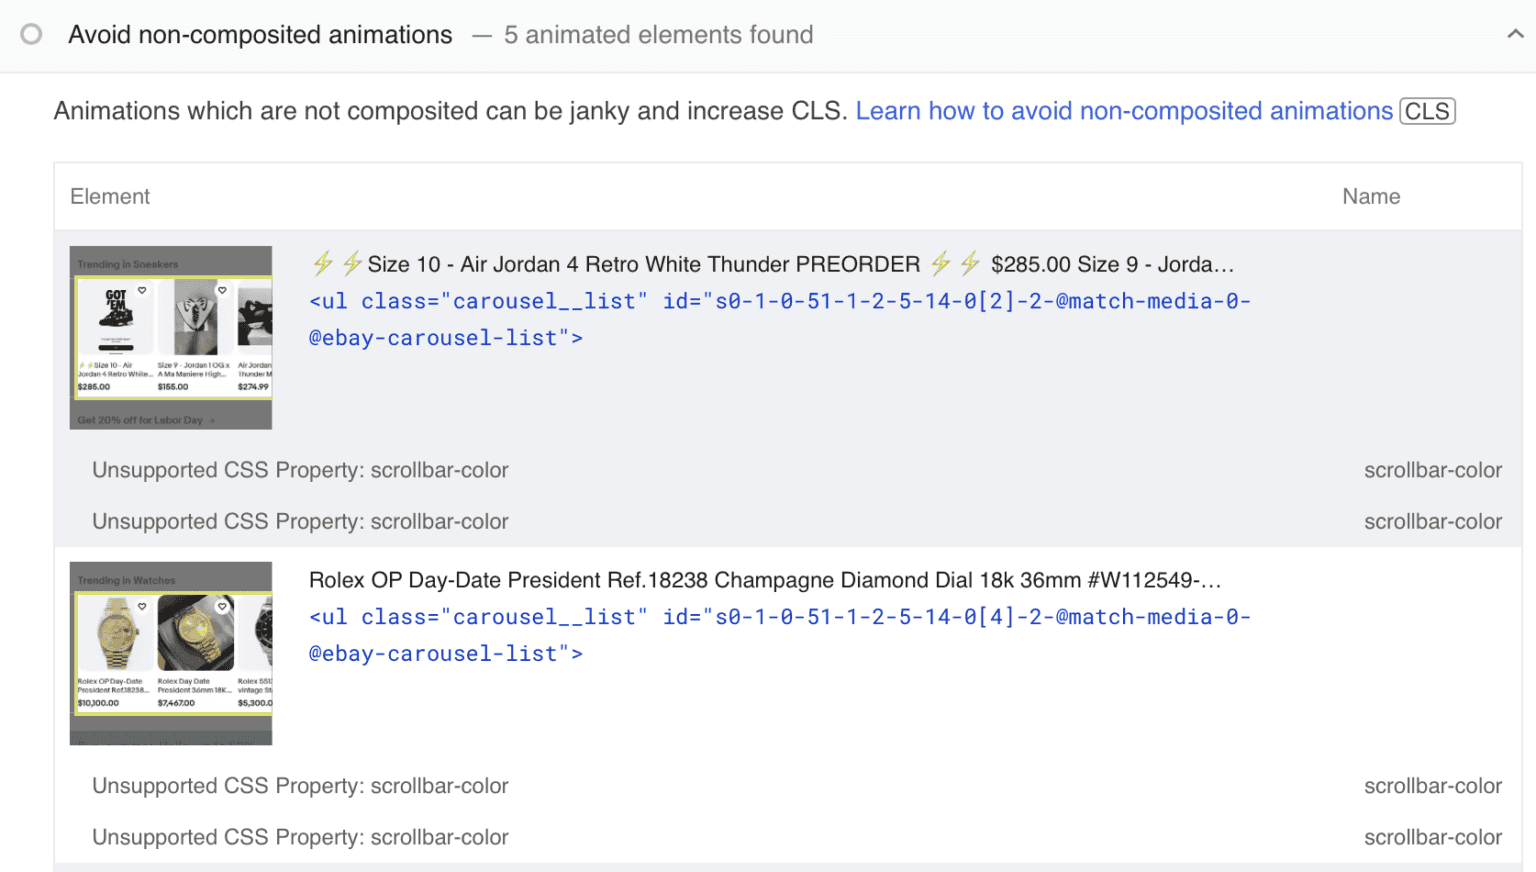Click the "Name" column header
1536x872 pixels.
[1371, 196]
